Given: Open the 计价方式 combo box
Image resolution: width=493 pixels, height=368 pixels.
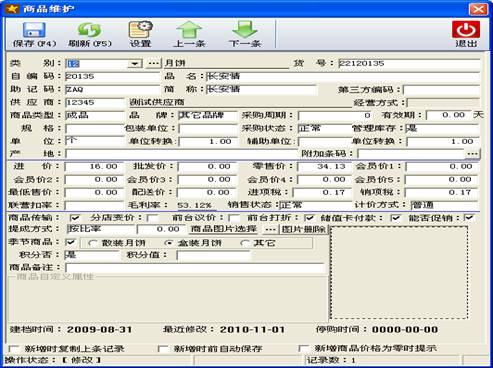Looking at the screenshot, I should (x=445, y=205).
